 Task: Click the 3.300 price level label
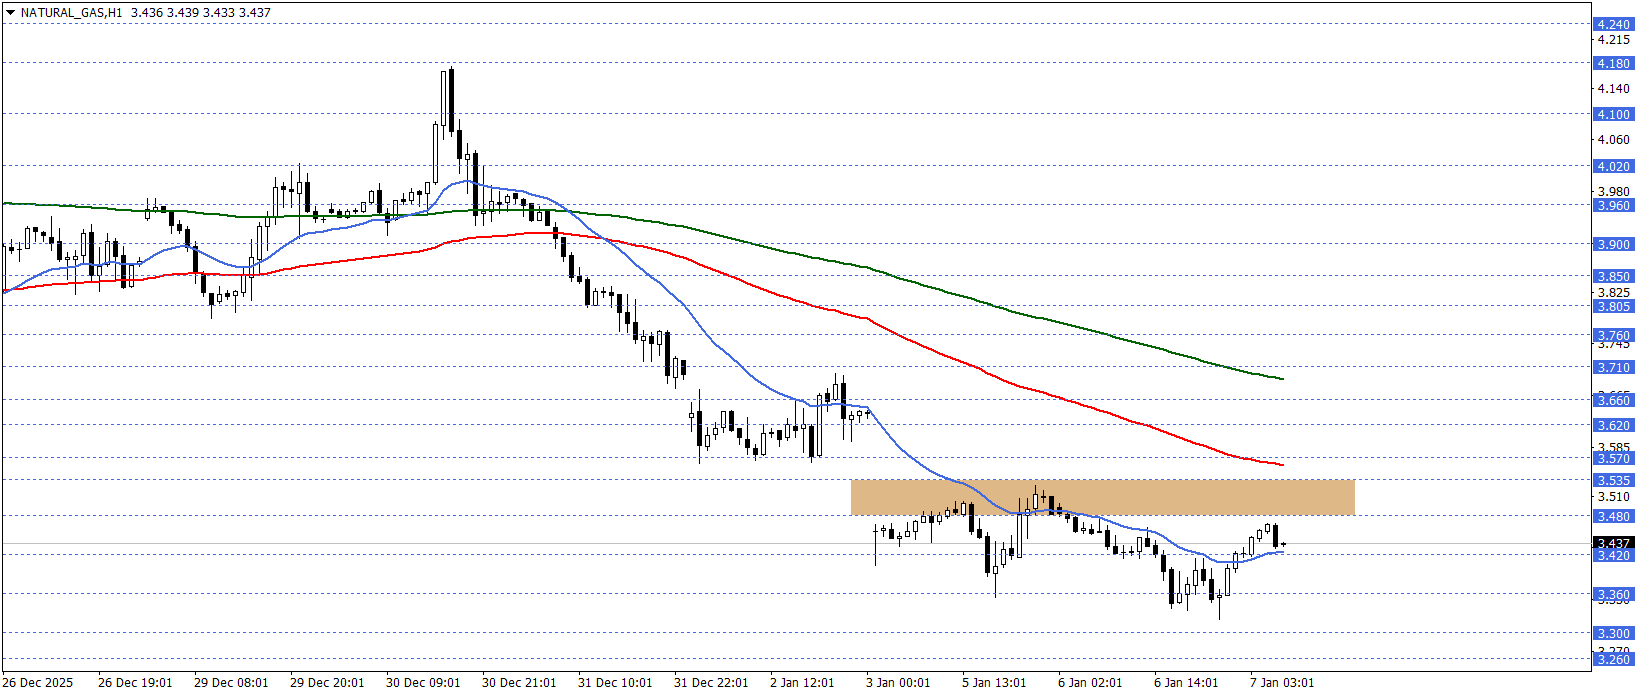[x=1613, y=633]
